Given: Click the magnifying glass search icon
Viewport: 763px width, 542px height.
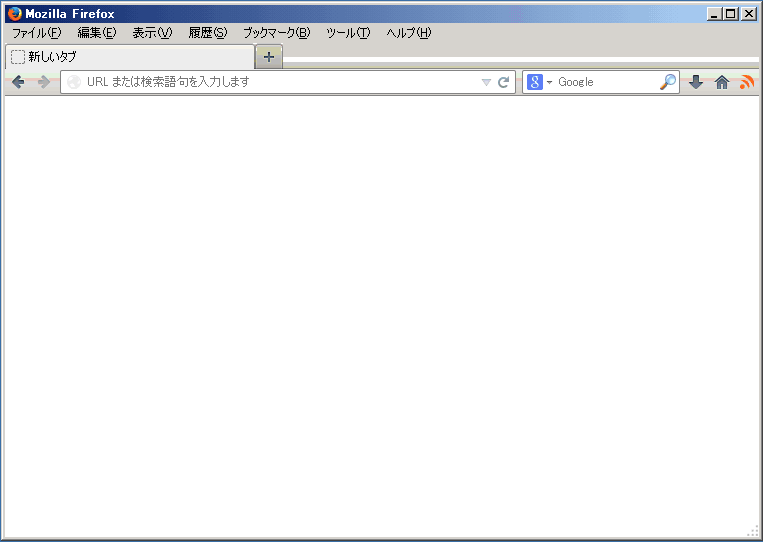Looking at the screenshot, I should click(x=668, y=82).
